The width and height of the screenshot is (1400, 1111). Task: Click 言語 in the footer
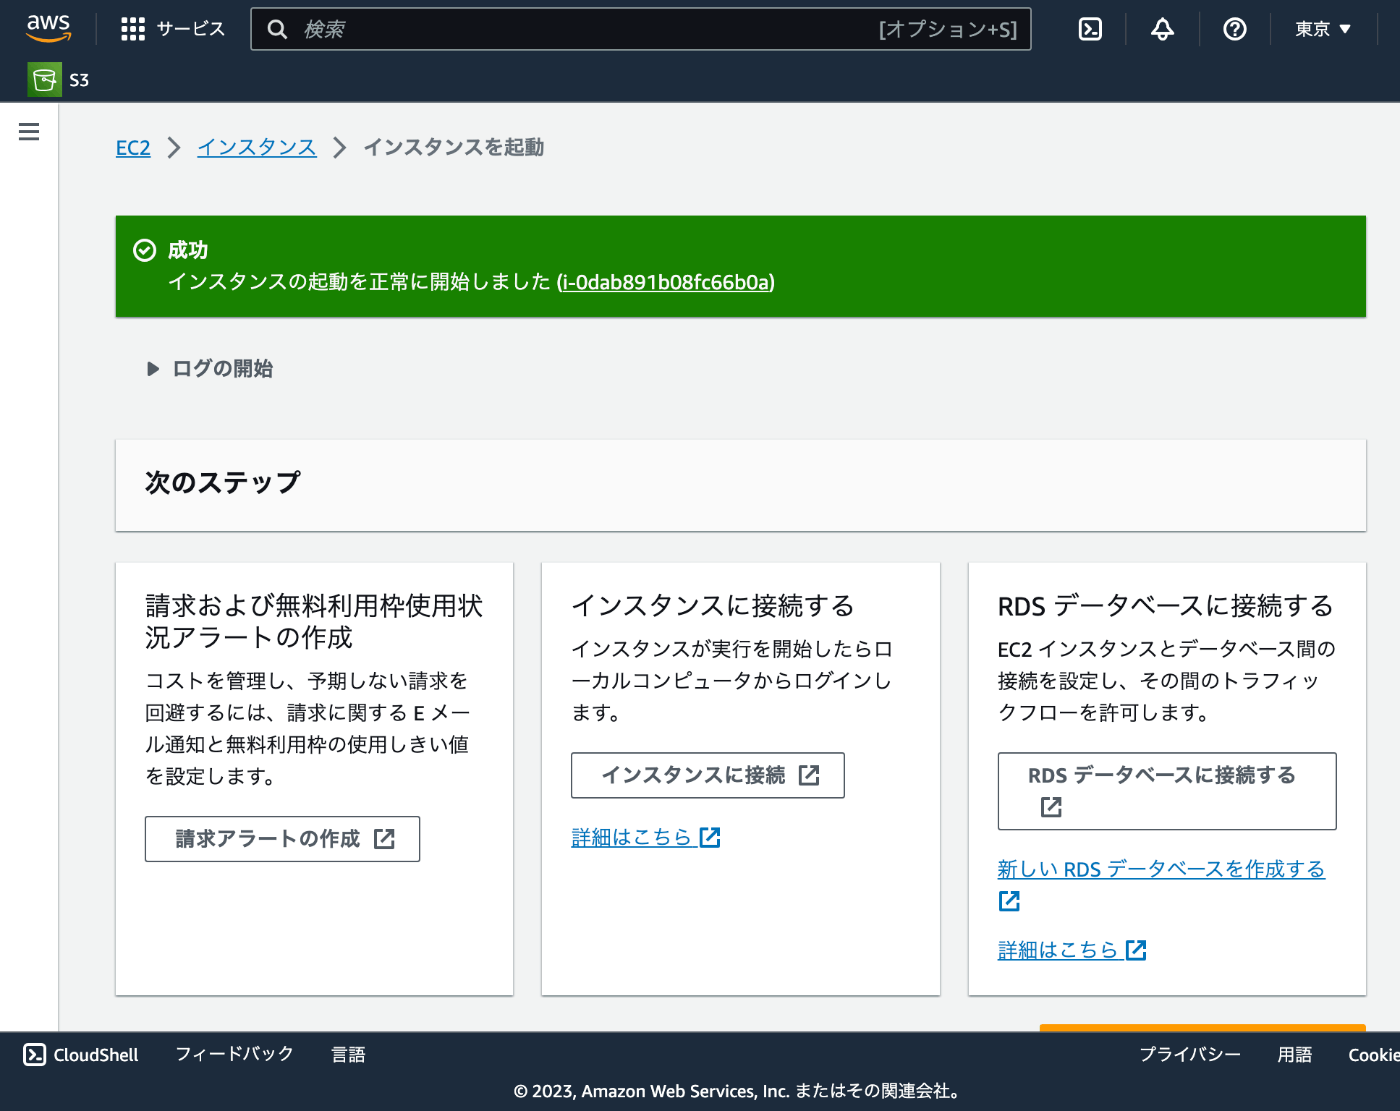349,1054
